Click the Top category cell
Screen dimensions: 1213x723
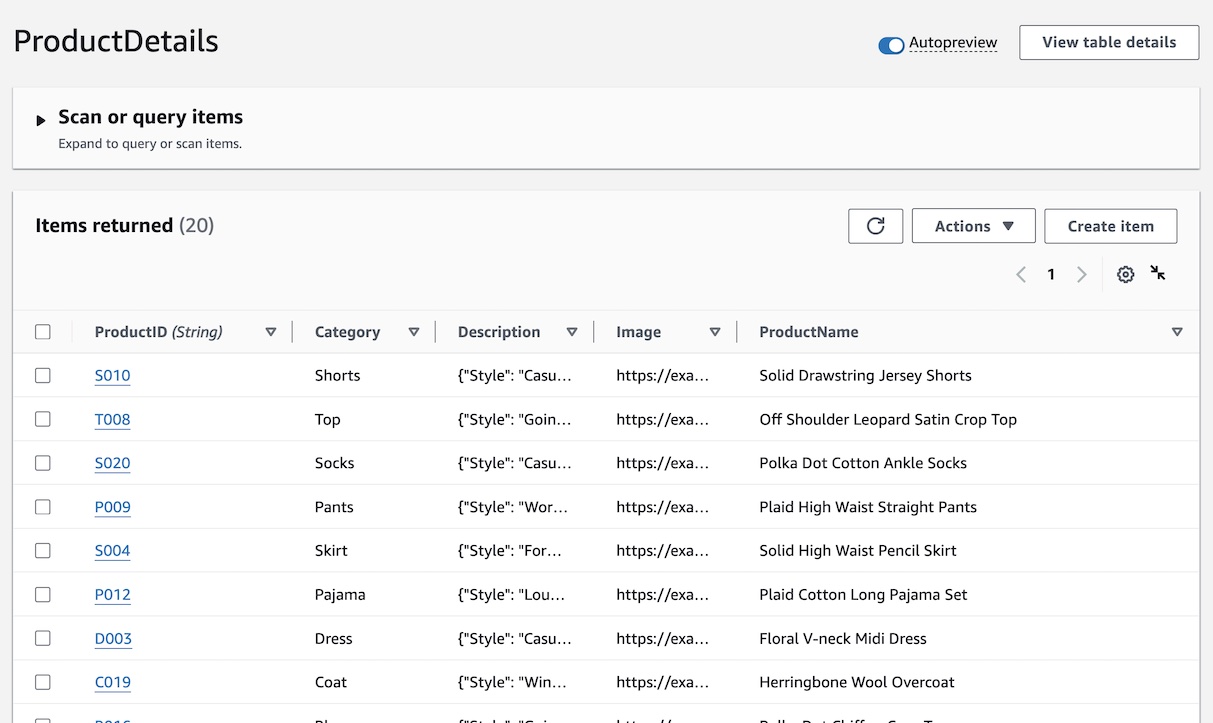[327, 419]
